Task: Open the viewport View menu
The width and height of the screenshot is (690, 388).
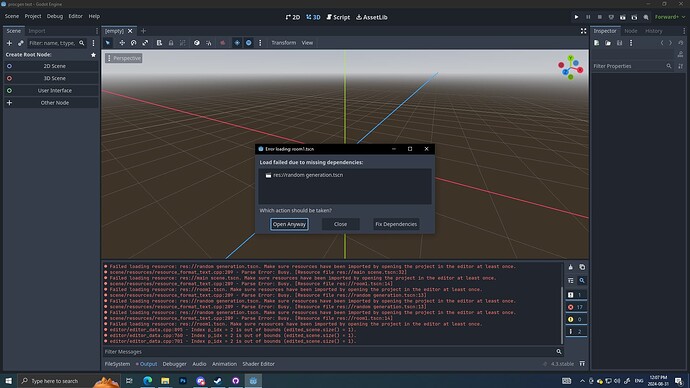Action: (x=307, y=43)
